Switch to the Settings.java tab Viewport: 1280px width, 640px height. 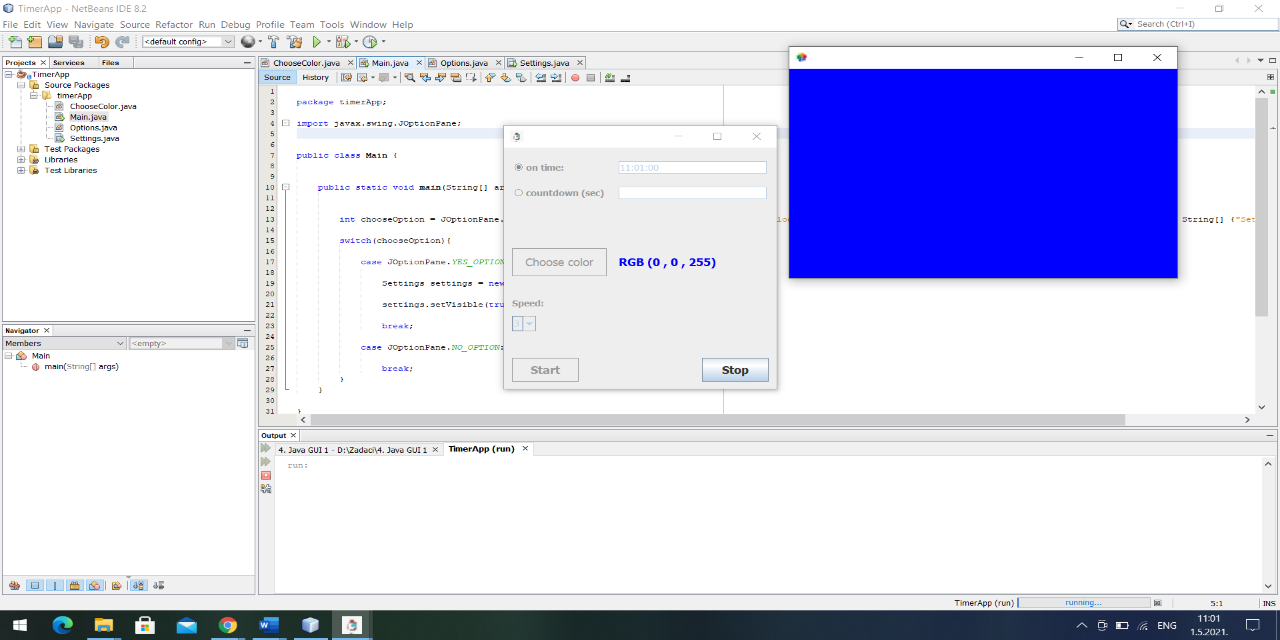(x=547, y=61)
